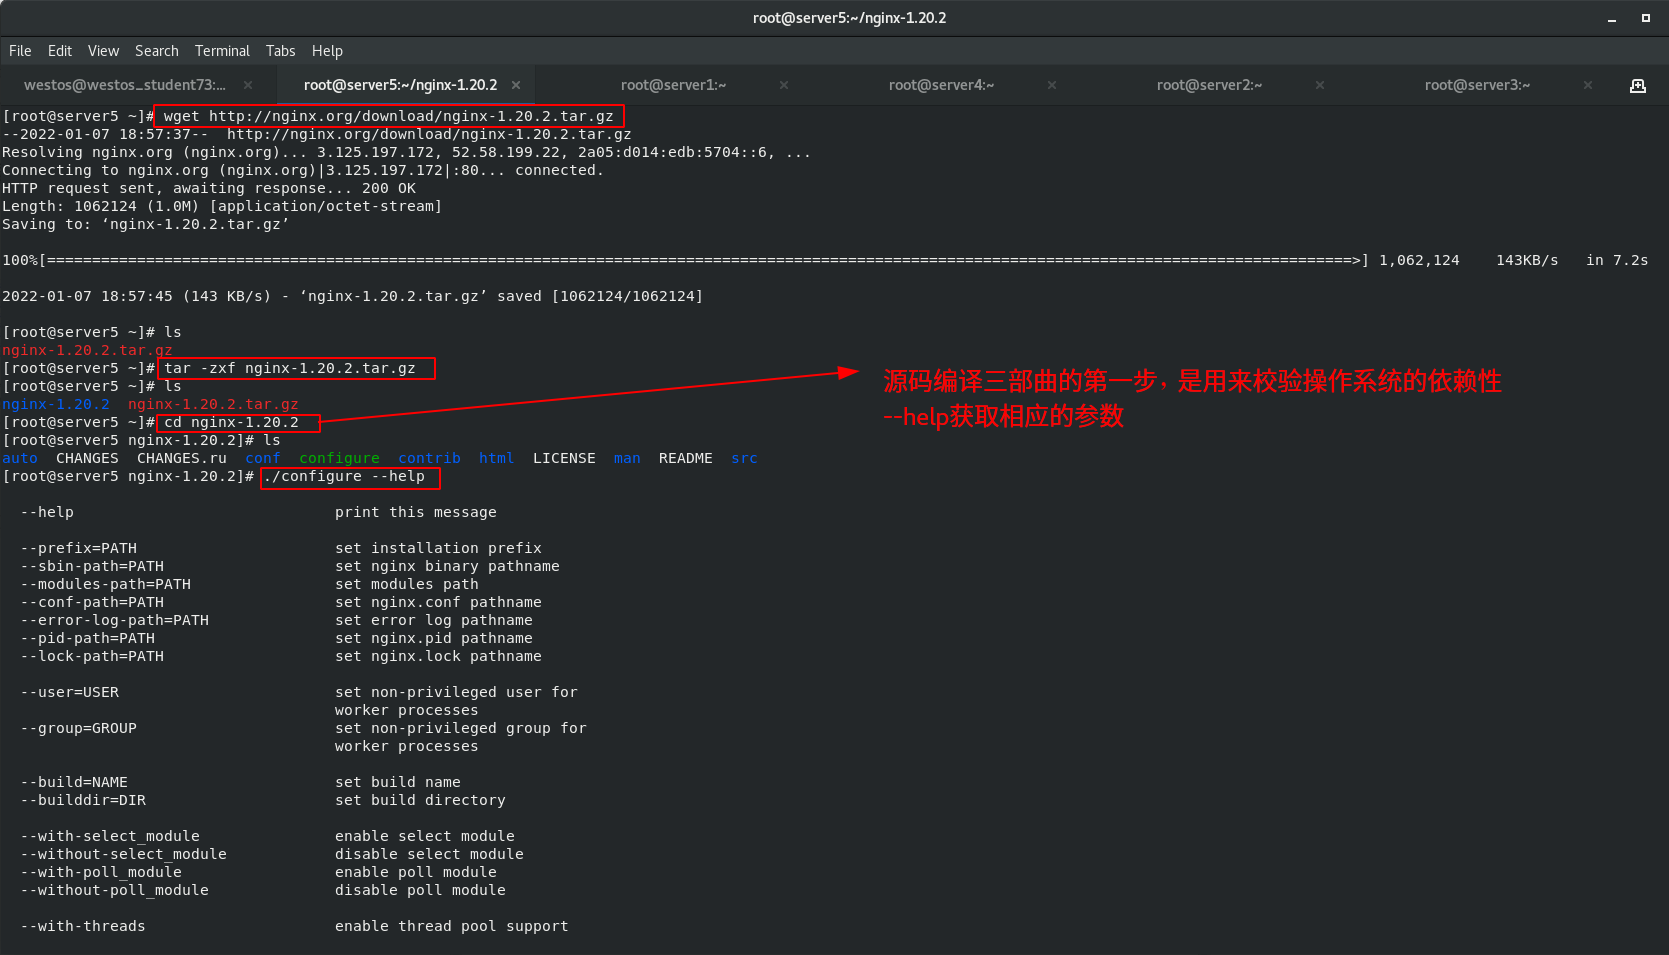Click the wget download command text
1669x955 pixels.
388,116
